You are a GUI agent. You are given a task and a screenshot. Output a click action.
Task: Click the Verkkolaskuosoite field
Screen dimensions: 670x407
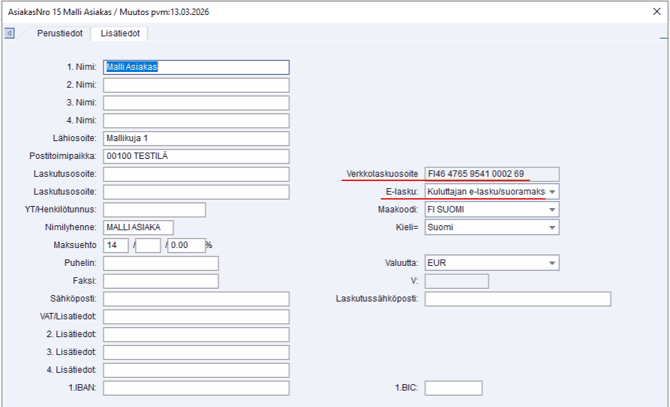[x=491, y=173]
